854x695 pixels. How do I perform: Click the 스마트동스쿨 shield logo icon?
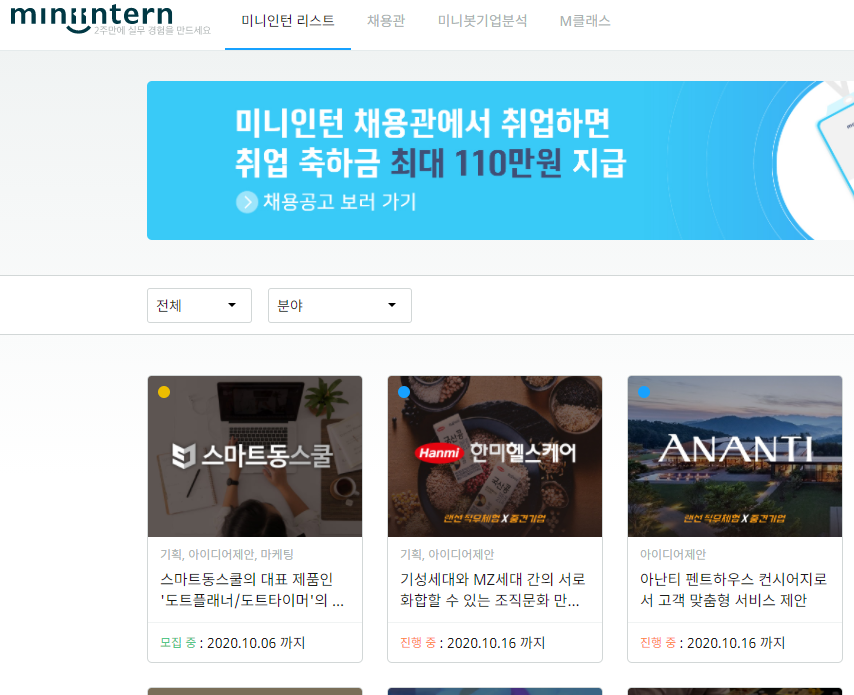click(x=184, y=456)
